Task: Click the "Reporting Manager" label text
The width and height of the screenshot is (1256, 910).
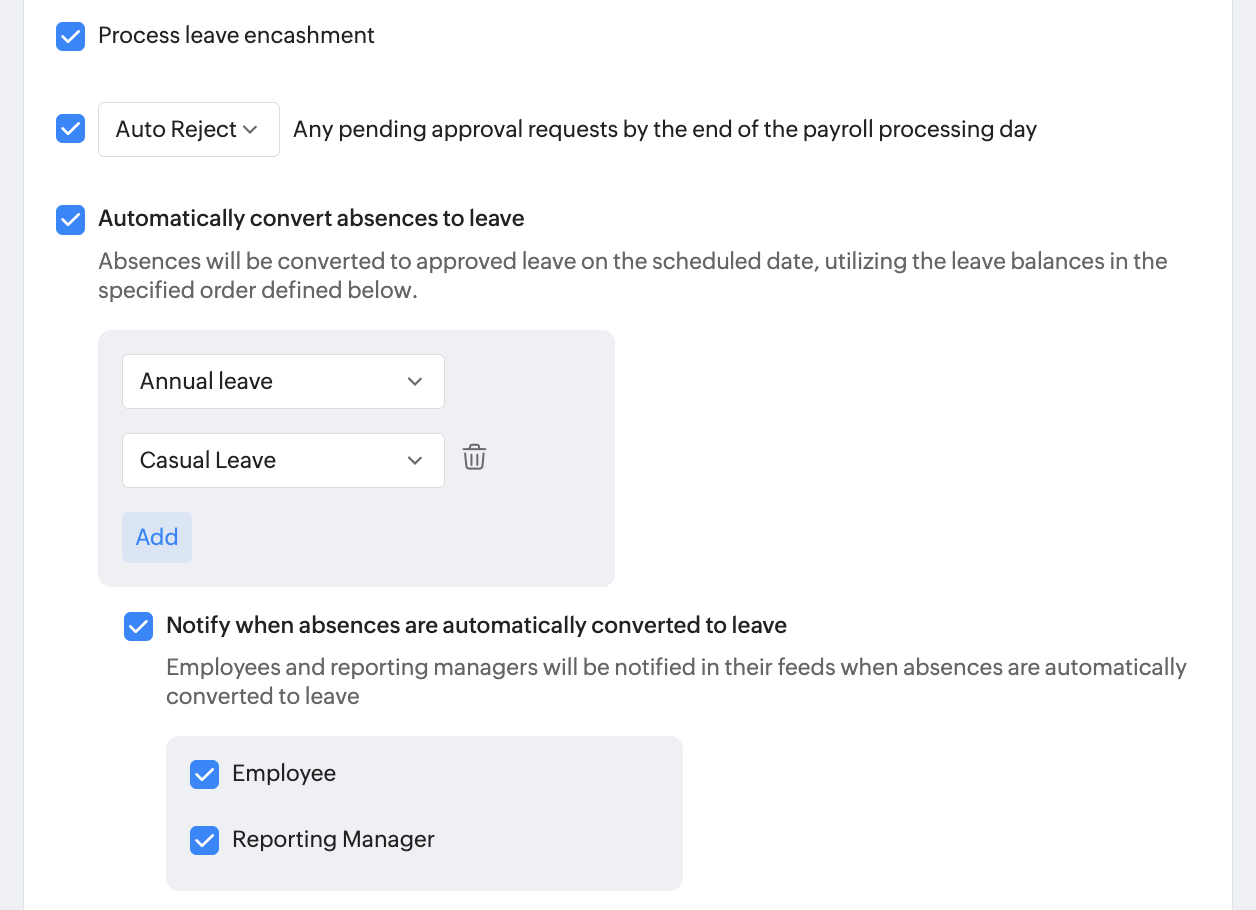Action: 333,840
